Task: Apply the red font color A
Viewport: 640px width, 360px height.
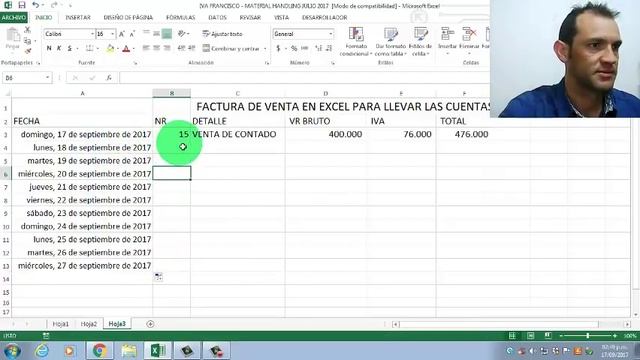Action: pyautogui.click(x=126, y=49)
